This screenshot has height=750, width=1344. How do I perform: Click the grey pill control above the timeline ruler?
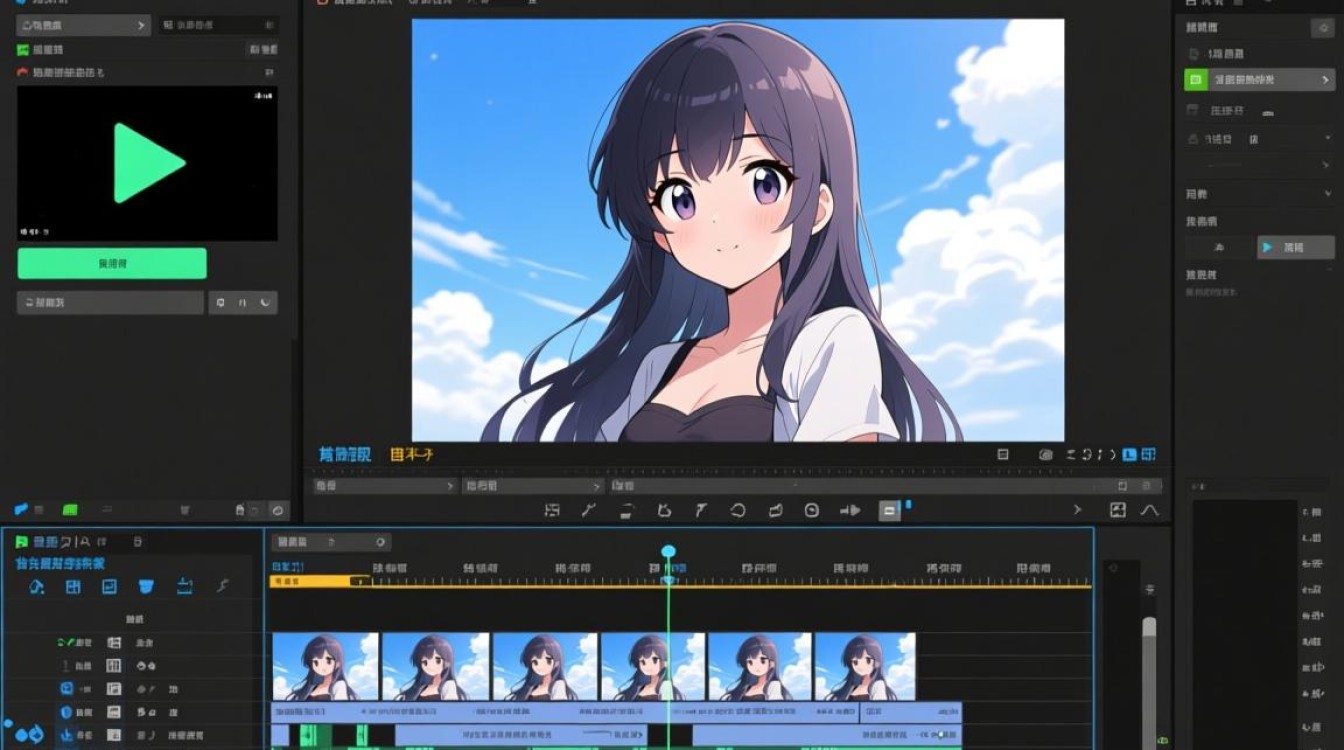point(331,542)
